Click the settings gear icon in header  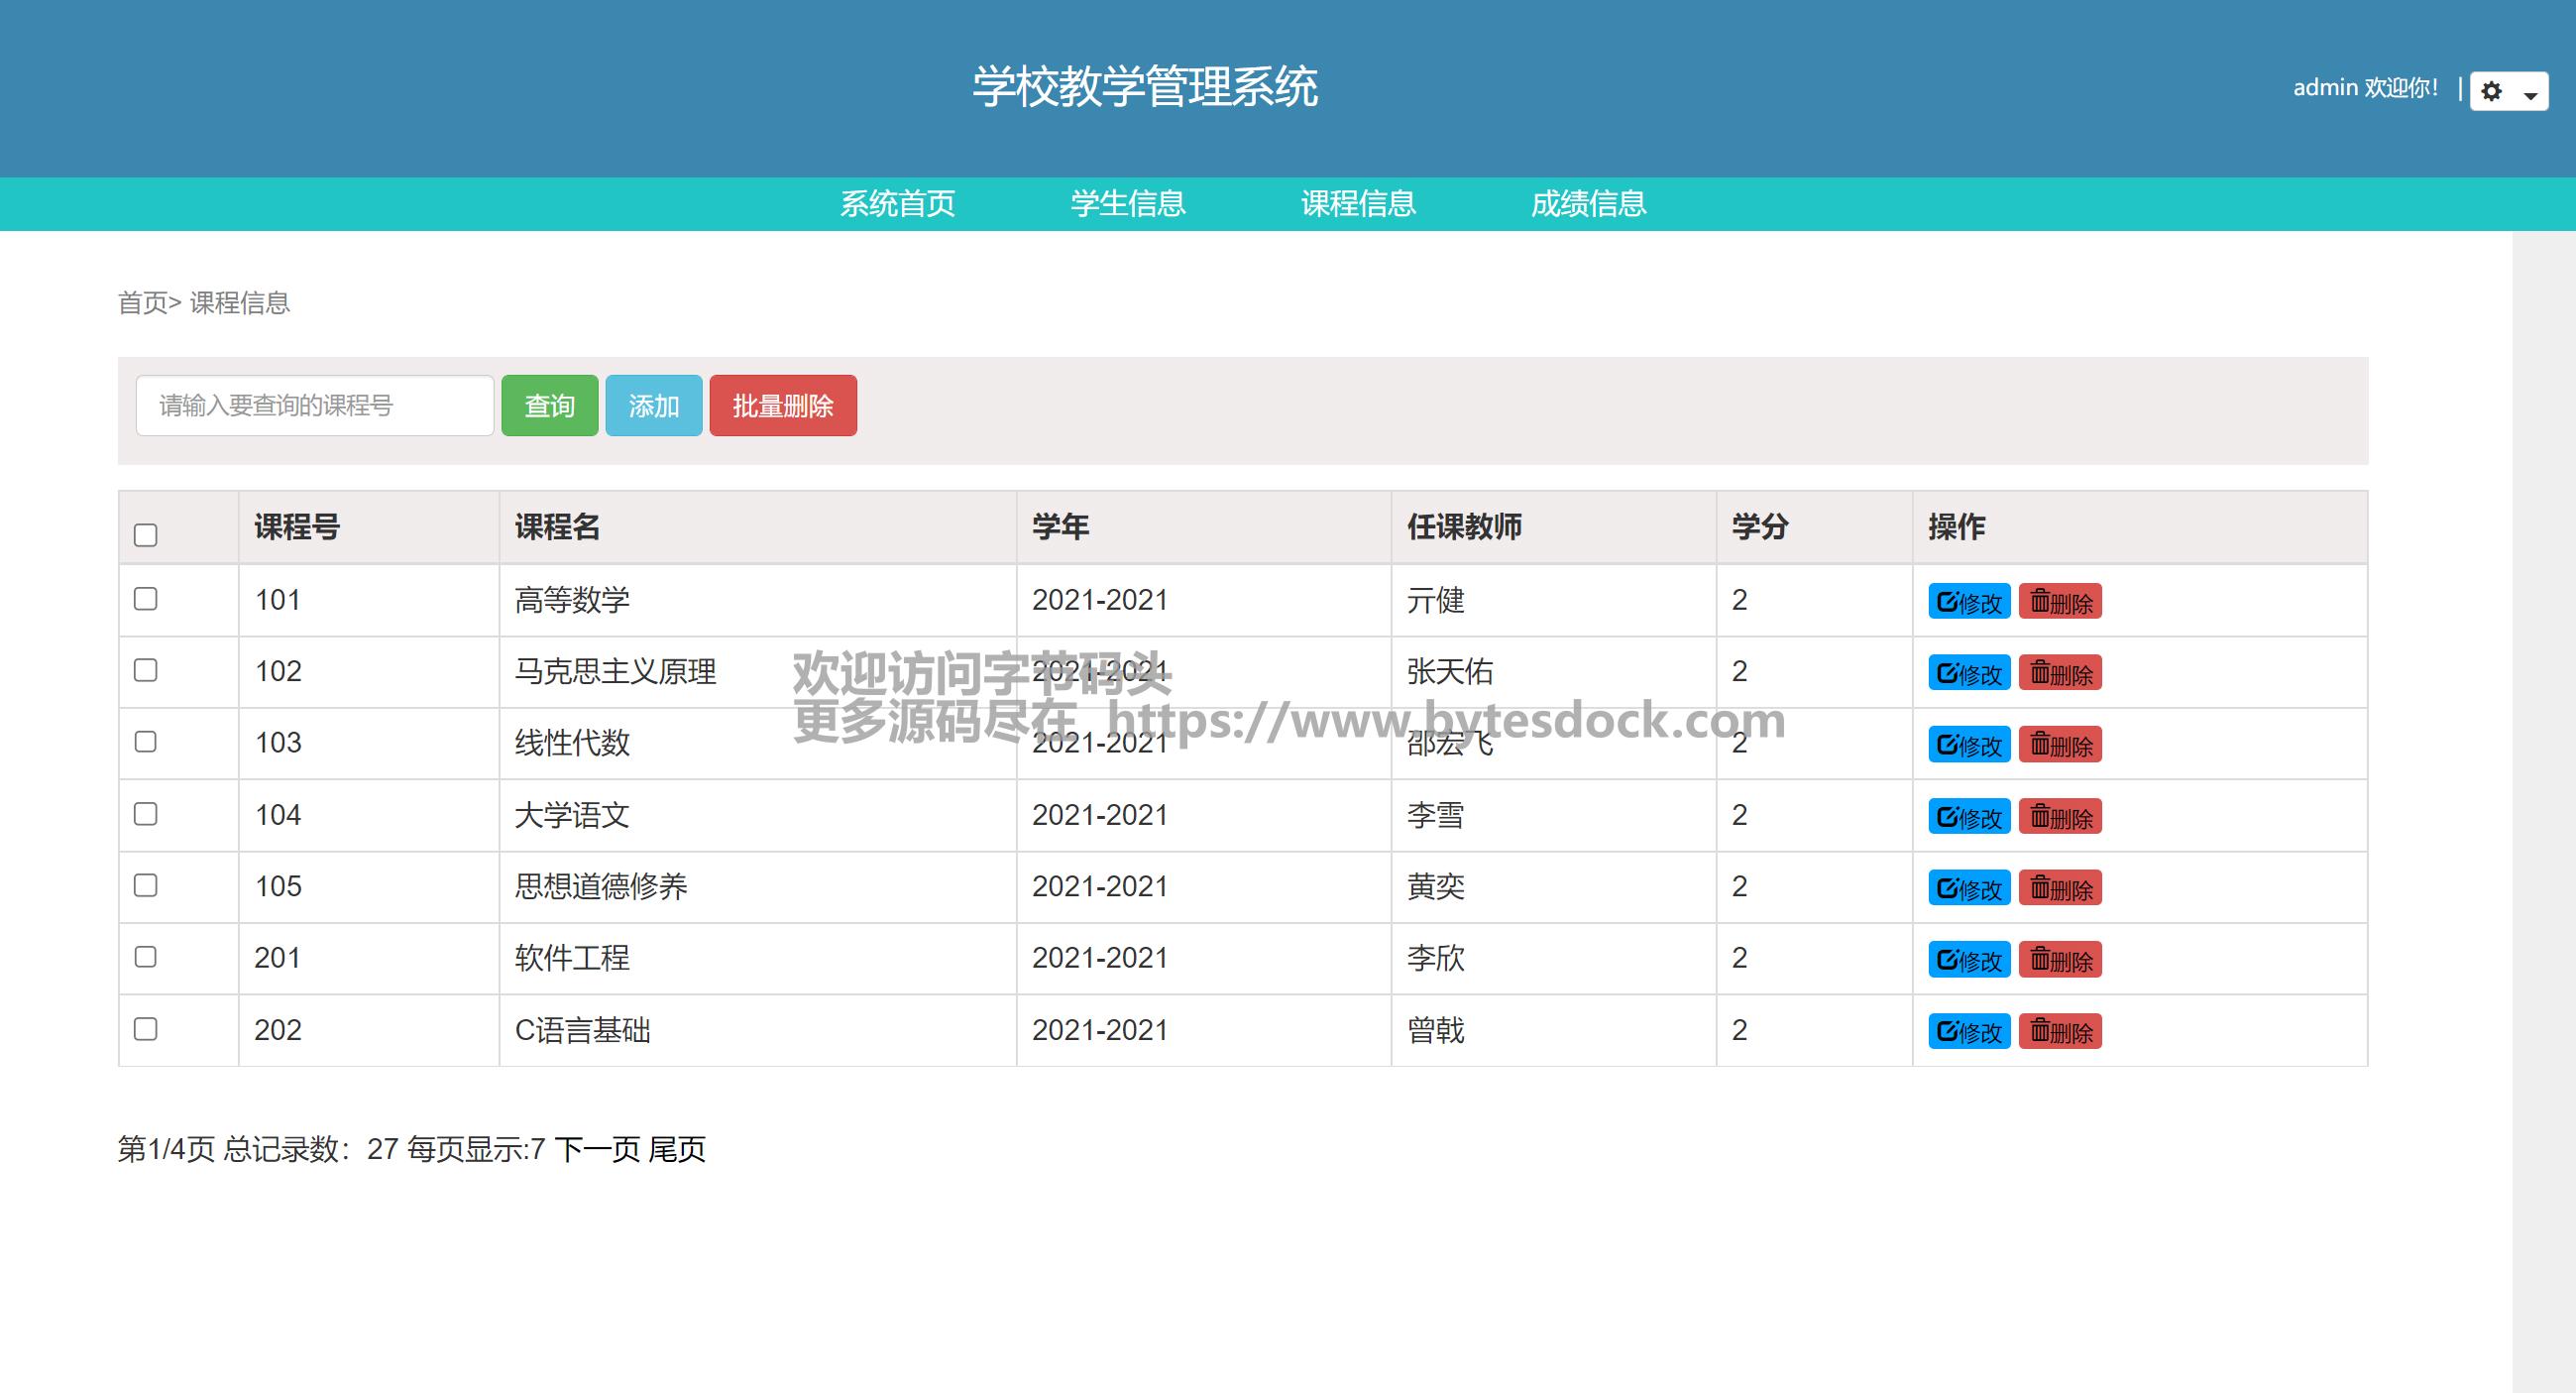tap(2491, 92)
